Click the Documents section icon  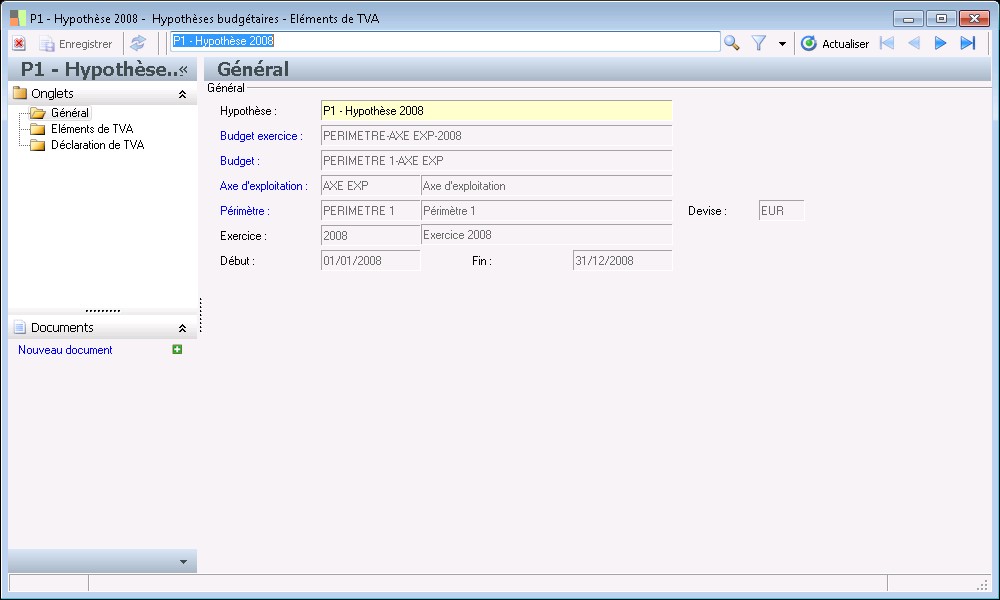point(20,327)
